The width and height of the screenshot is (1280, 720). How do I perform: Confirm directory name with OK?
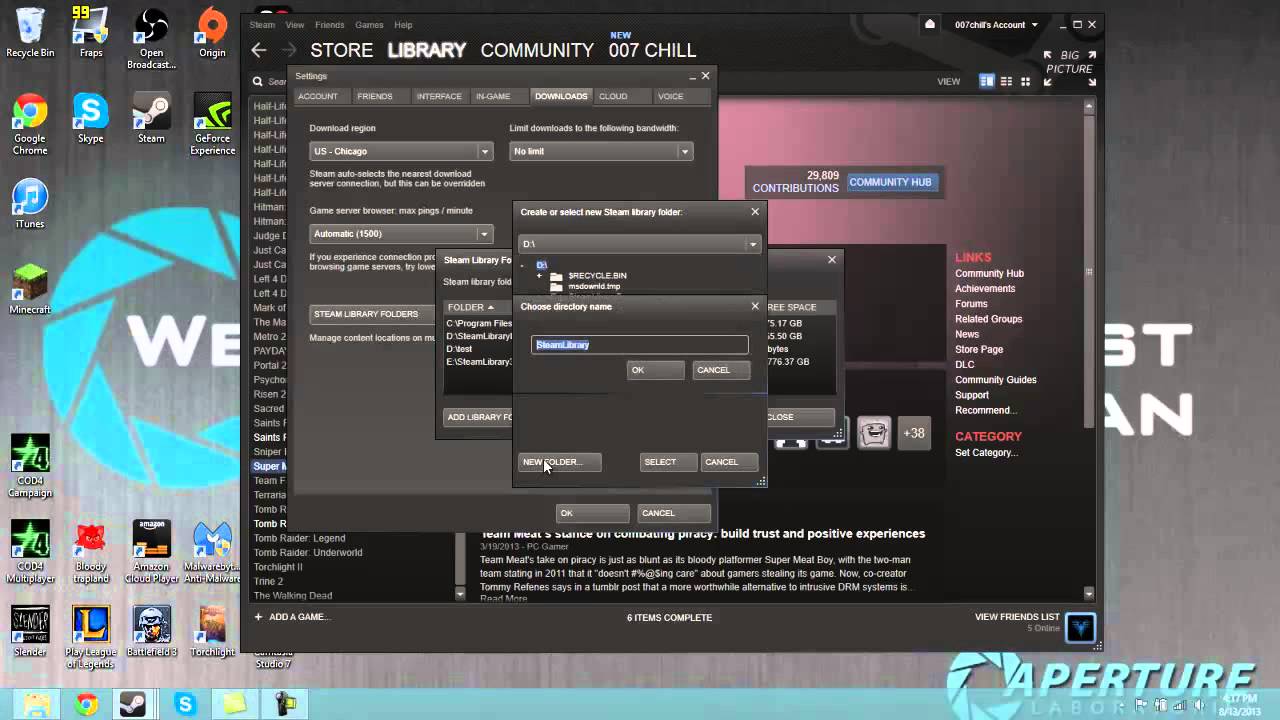[x=655, y=370]
